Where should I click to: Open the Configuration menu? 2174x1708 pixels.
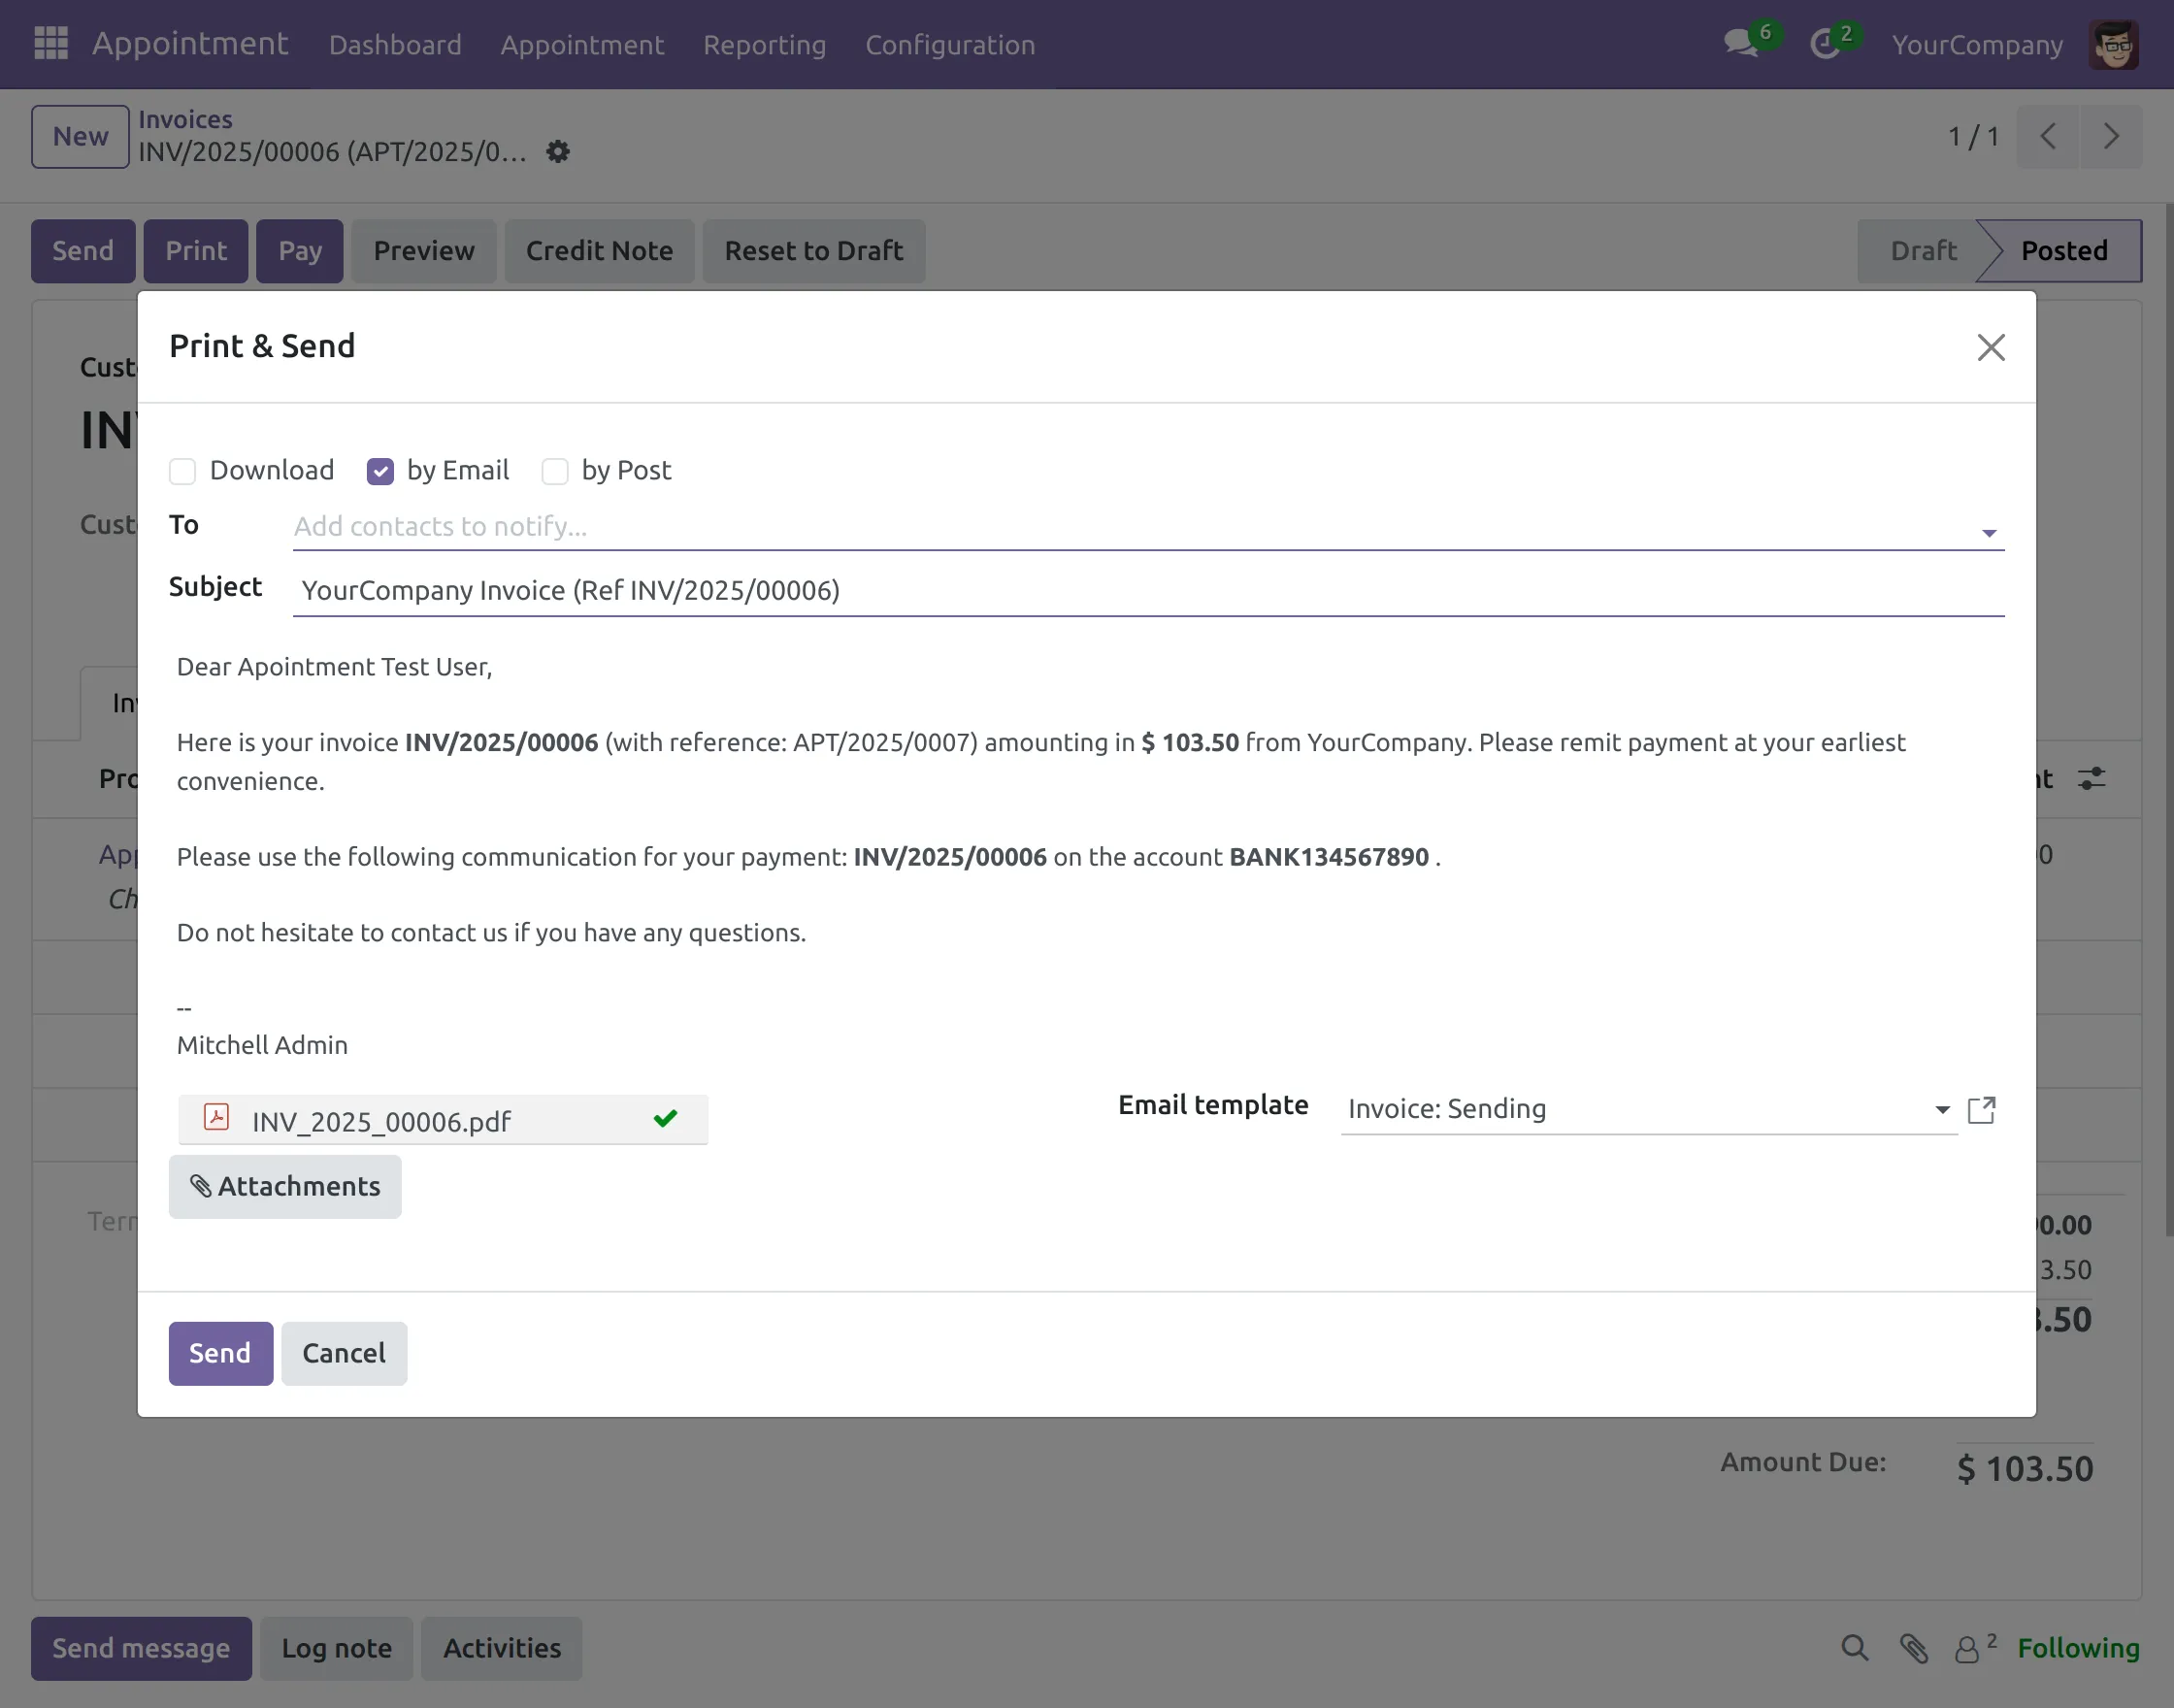[x=949, y=45]
